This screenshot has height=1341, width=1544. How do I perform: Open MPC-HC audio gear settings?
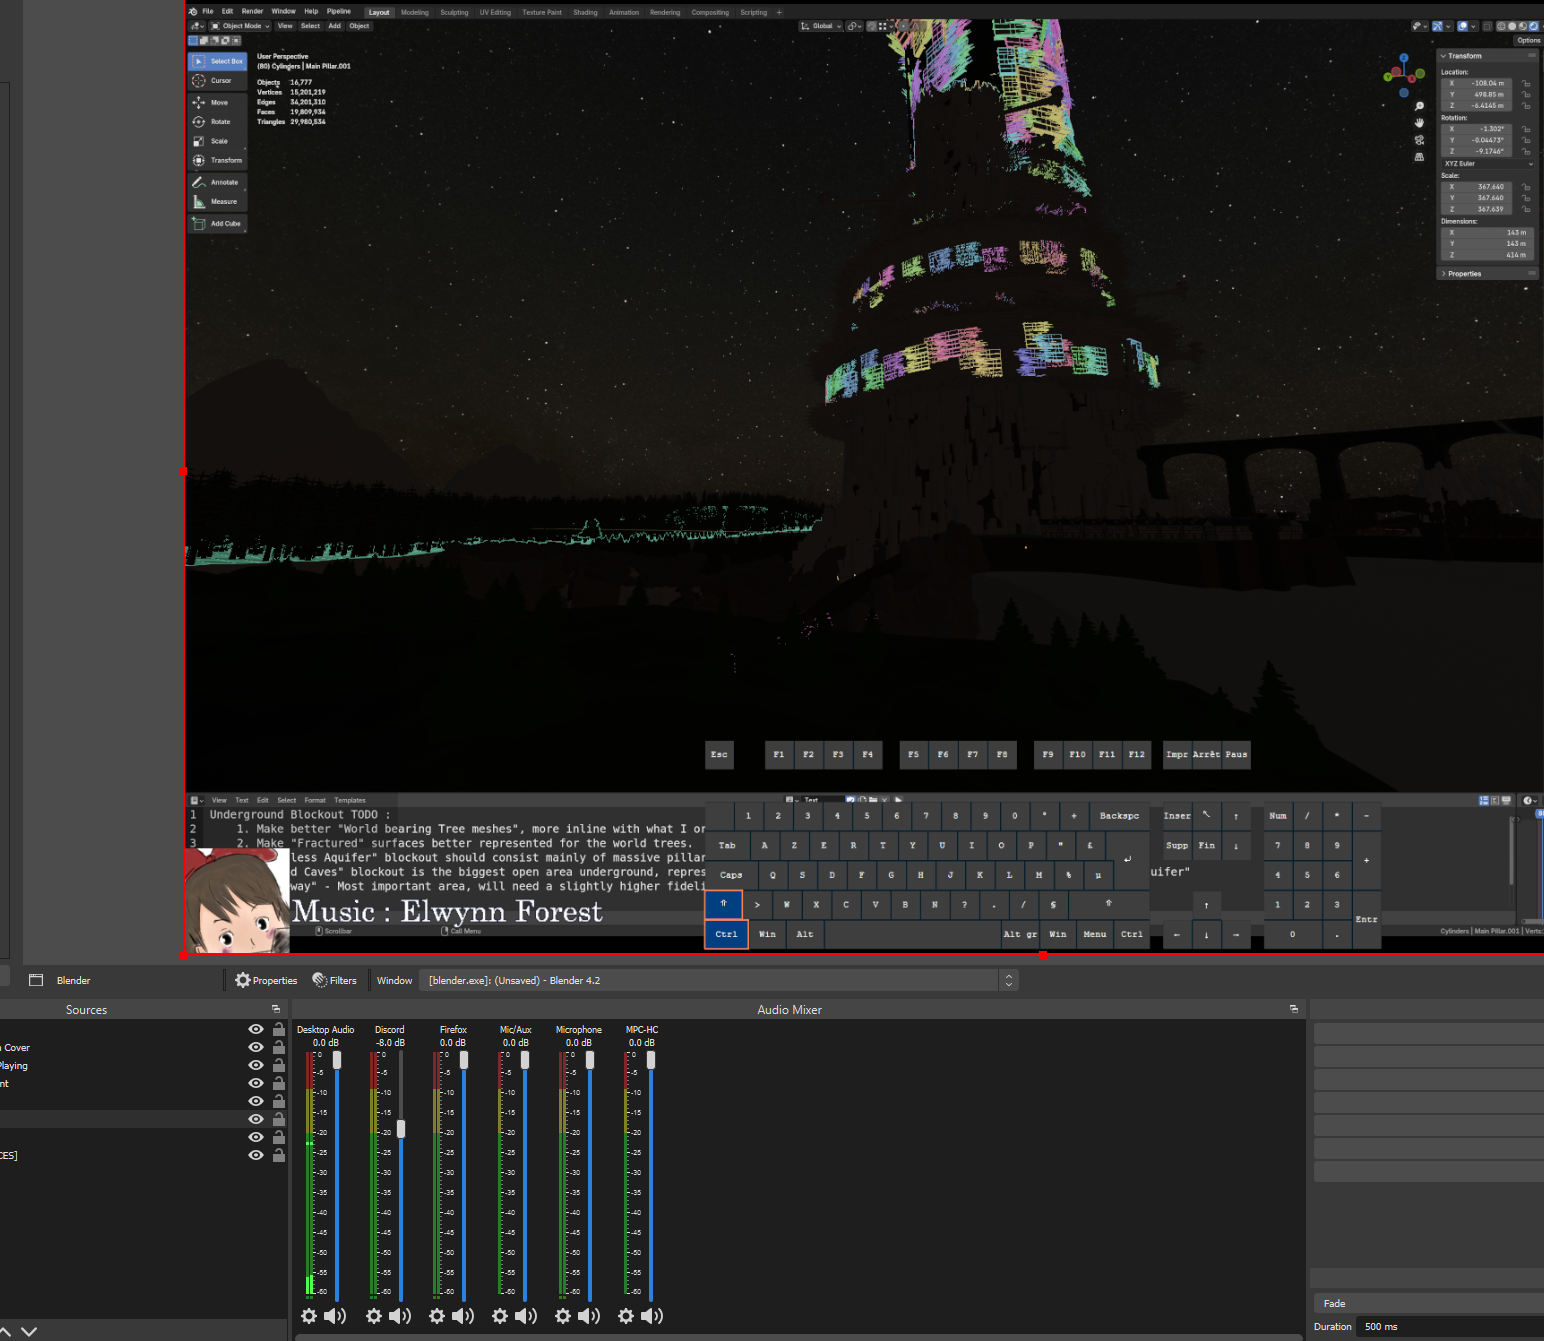[626, 1316]
